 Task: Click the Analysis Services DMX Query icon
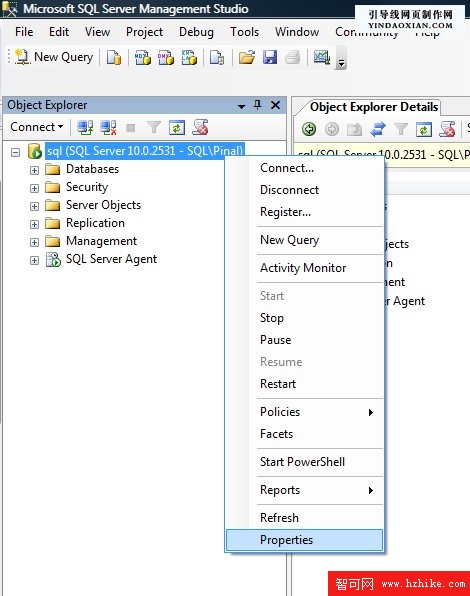coord(166,57)
